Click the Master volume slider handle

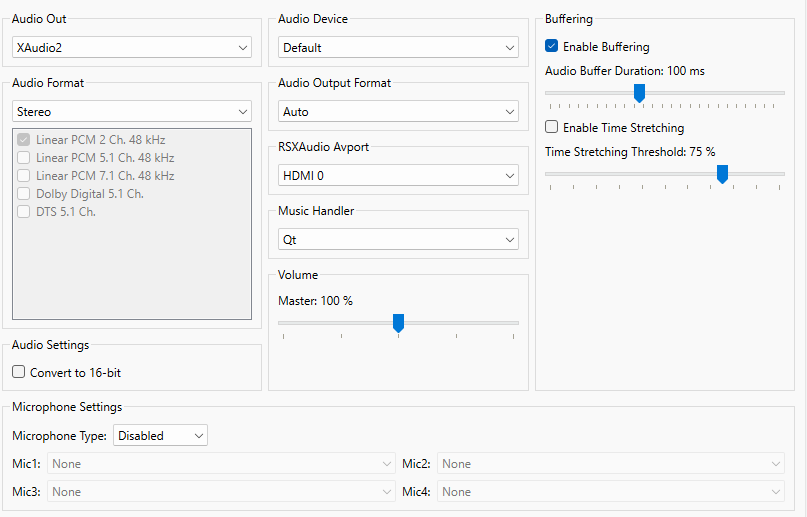click(x=398, y=322)
